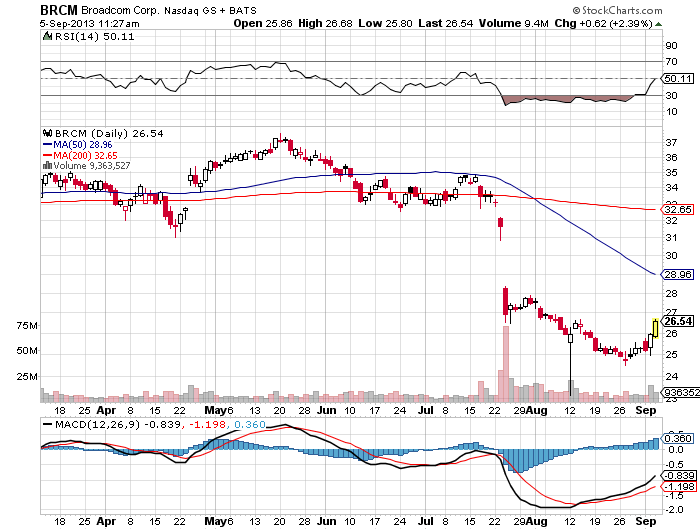700x530 pixels.
Task: Click Sep date label under MACD panel
Action: [646, 521]
